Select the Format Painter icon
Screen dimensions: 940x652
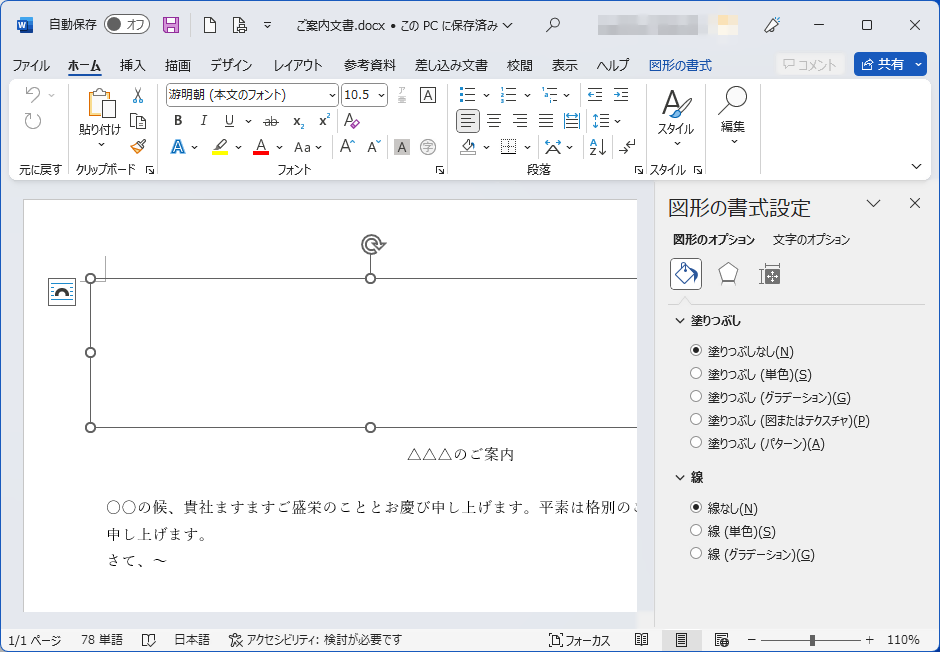137,147
